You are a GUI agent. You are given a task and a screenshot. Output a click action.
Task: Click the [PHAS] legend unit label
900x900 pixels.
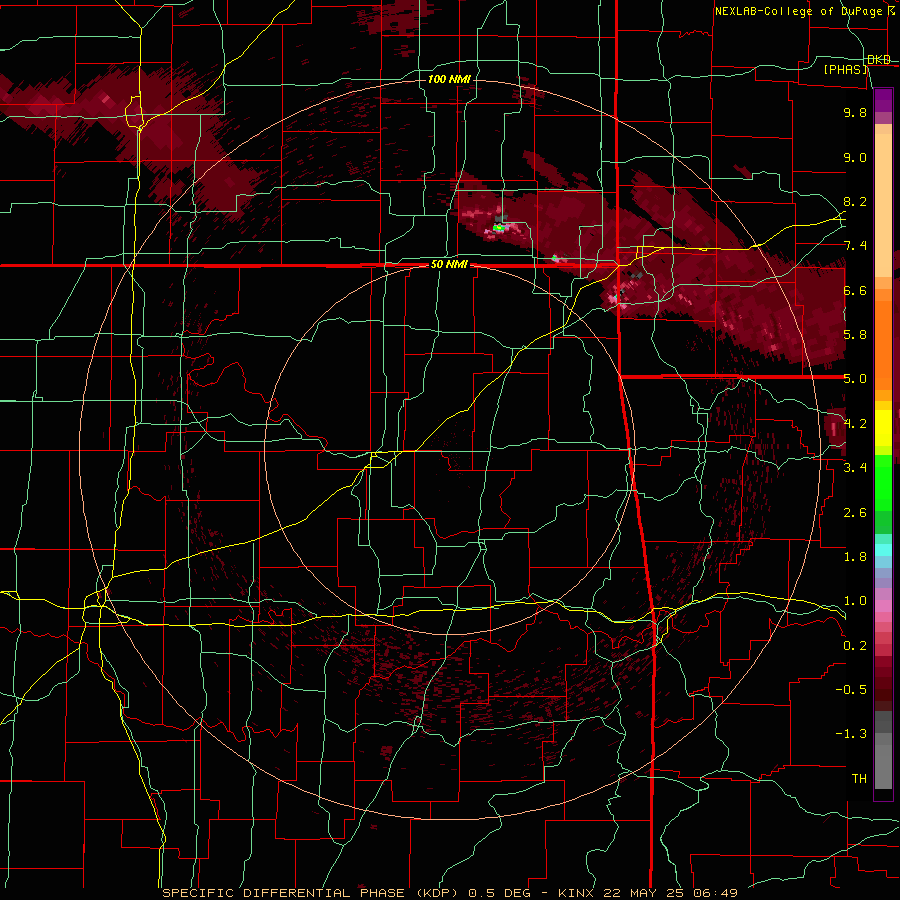click(846, 69)
